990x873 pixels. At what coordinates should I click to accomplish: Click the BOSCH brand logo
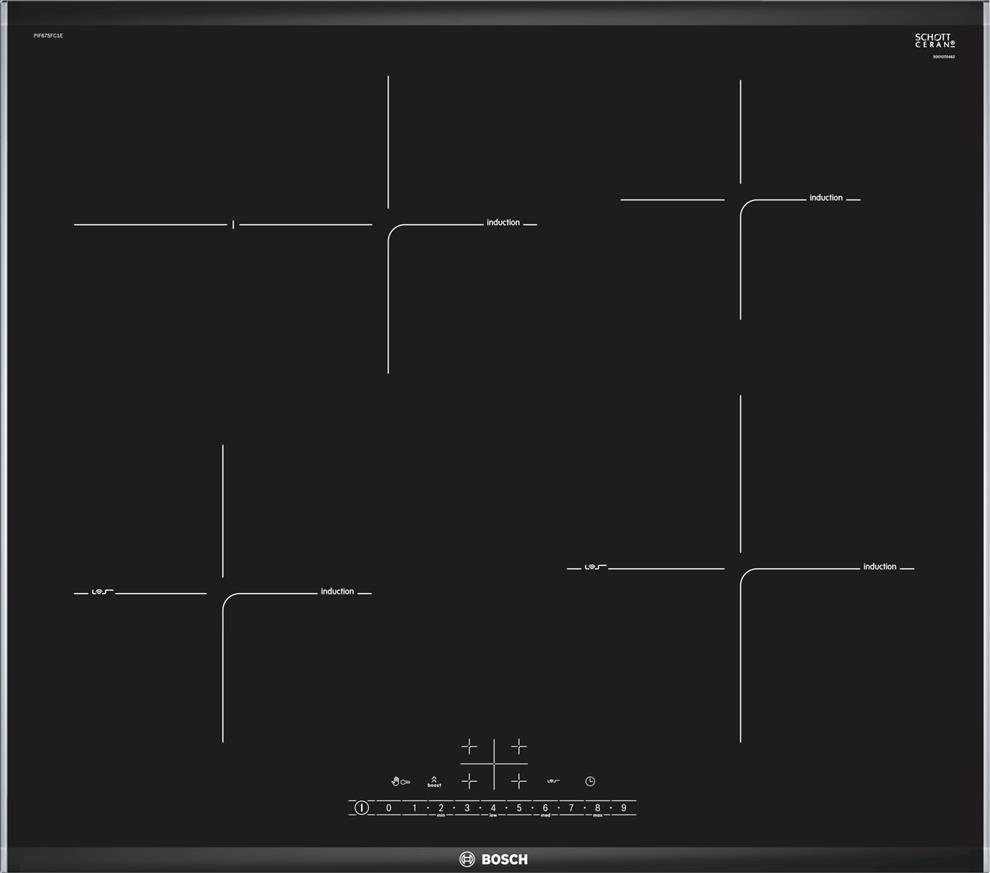494,859
